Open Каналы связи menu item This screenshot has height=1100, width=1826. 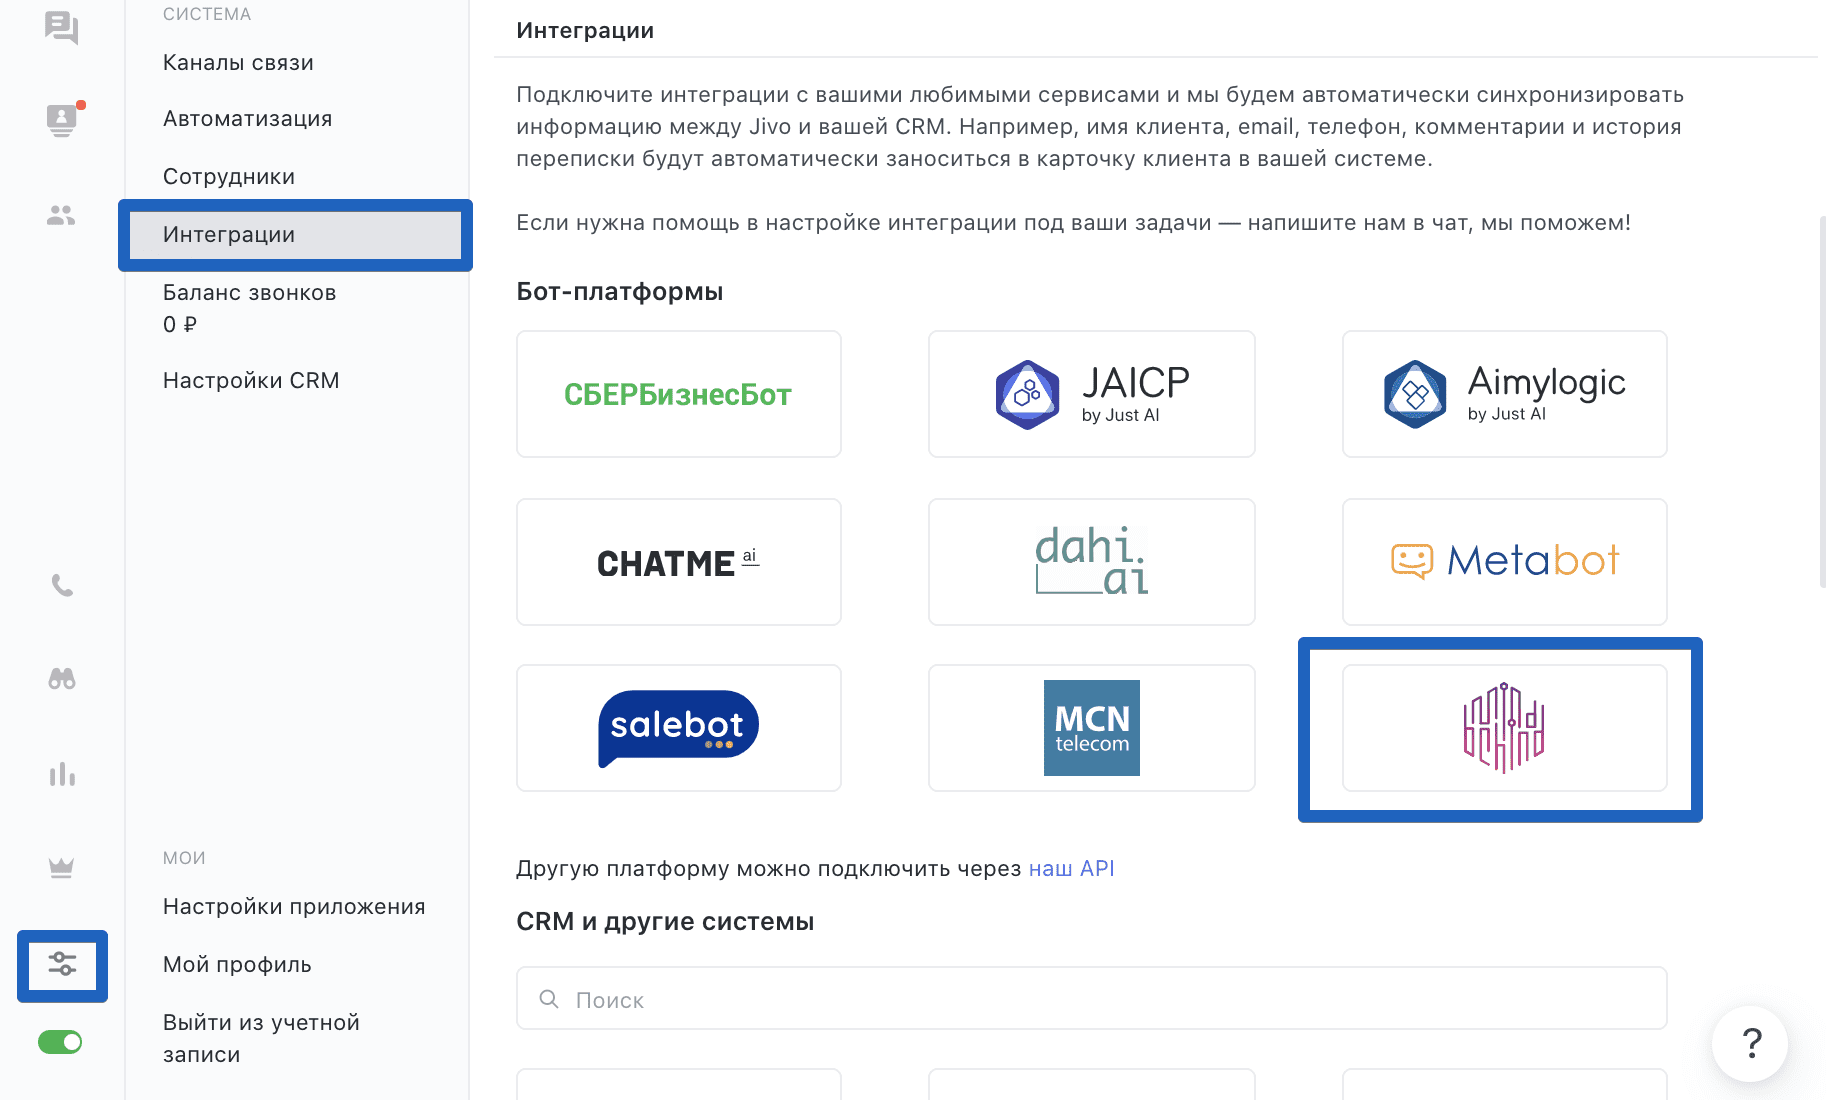[x=238, y=62]
